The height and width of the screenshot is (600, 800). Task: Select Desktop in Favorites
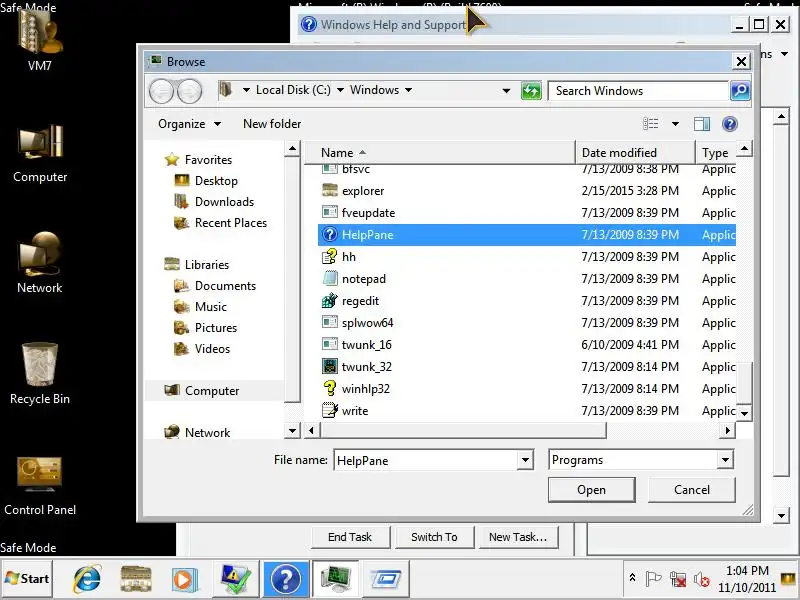206,181
